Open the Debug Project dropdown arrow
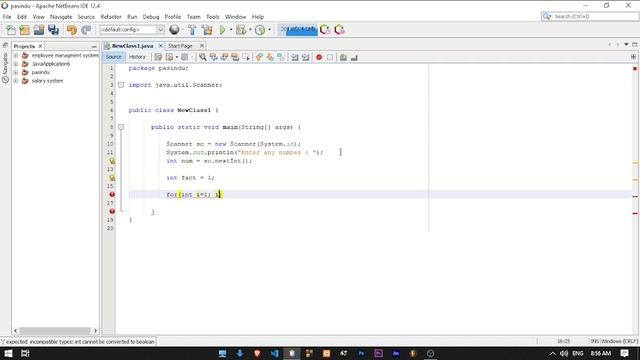The height and width of the screenshot is (360, 640). tap(250, 30)
